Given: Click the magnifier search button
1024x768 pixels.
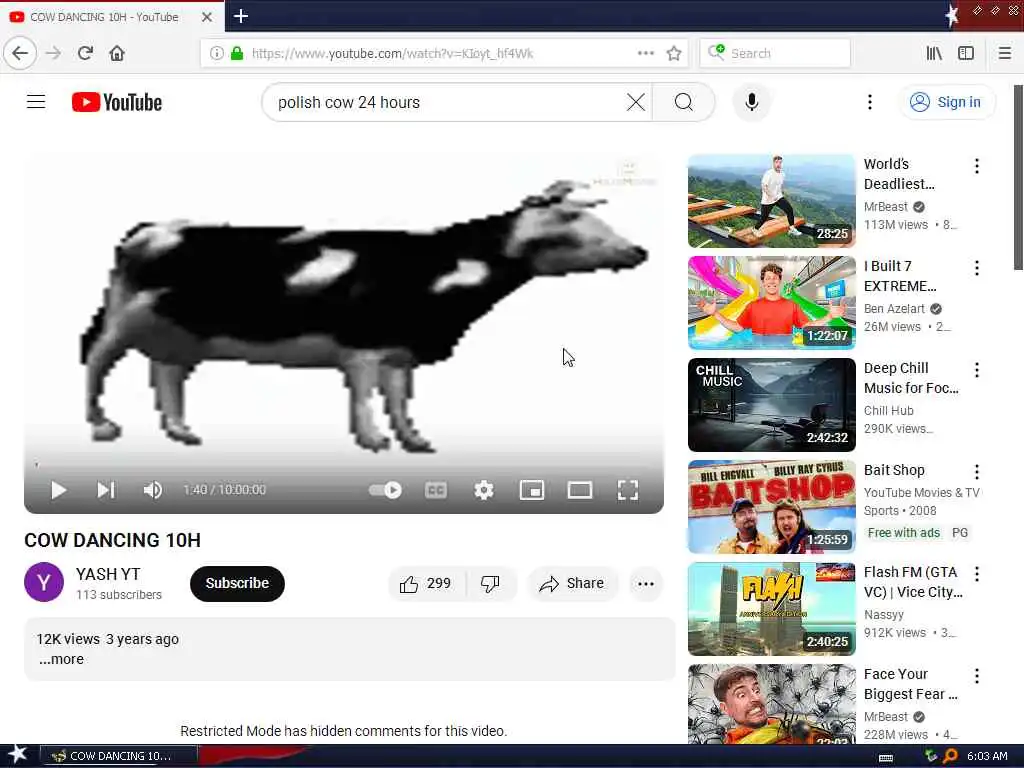Looking at the screenshot, I should point(684,102).
